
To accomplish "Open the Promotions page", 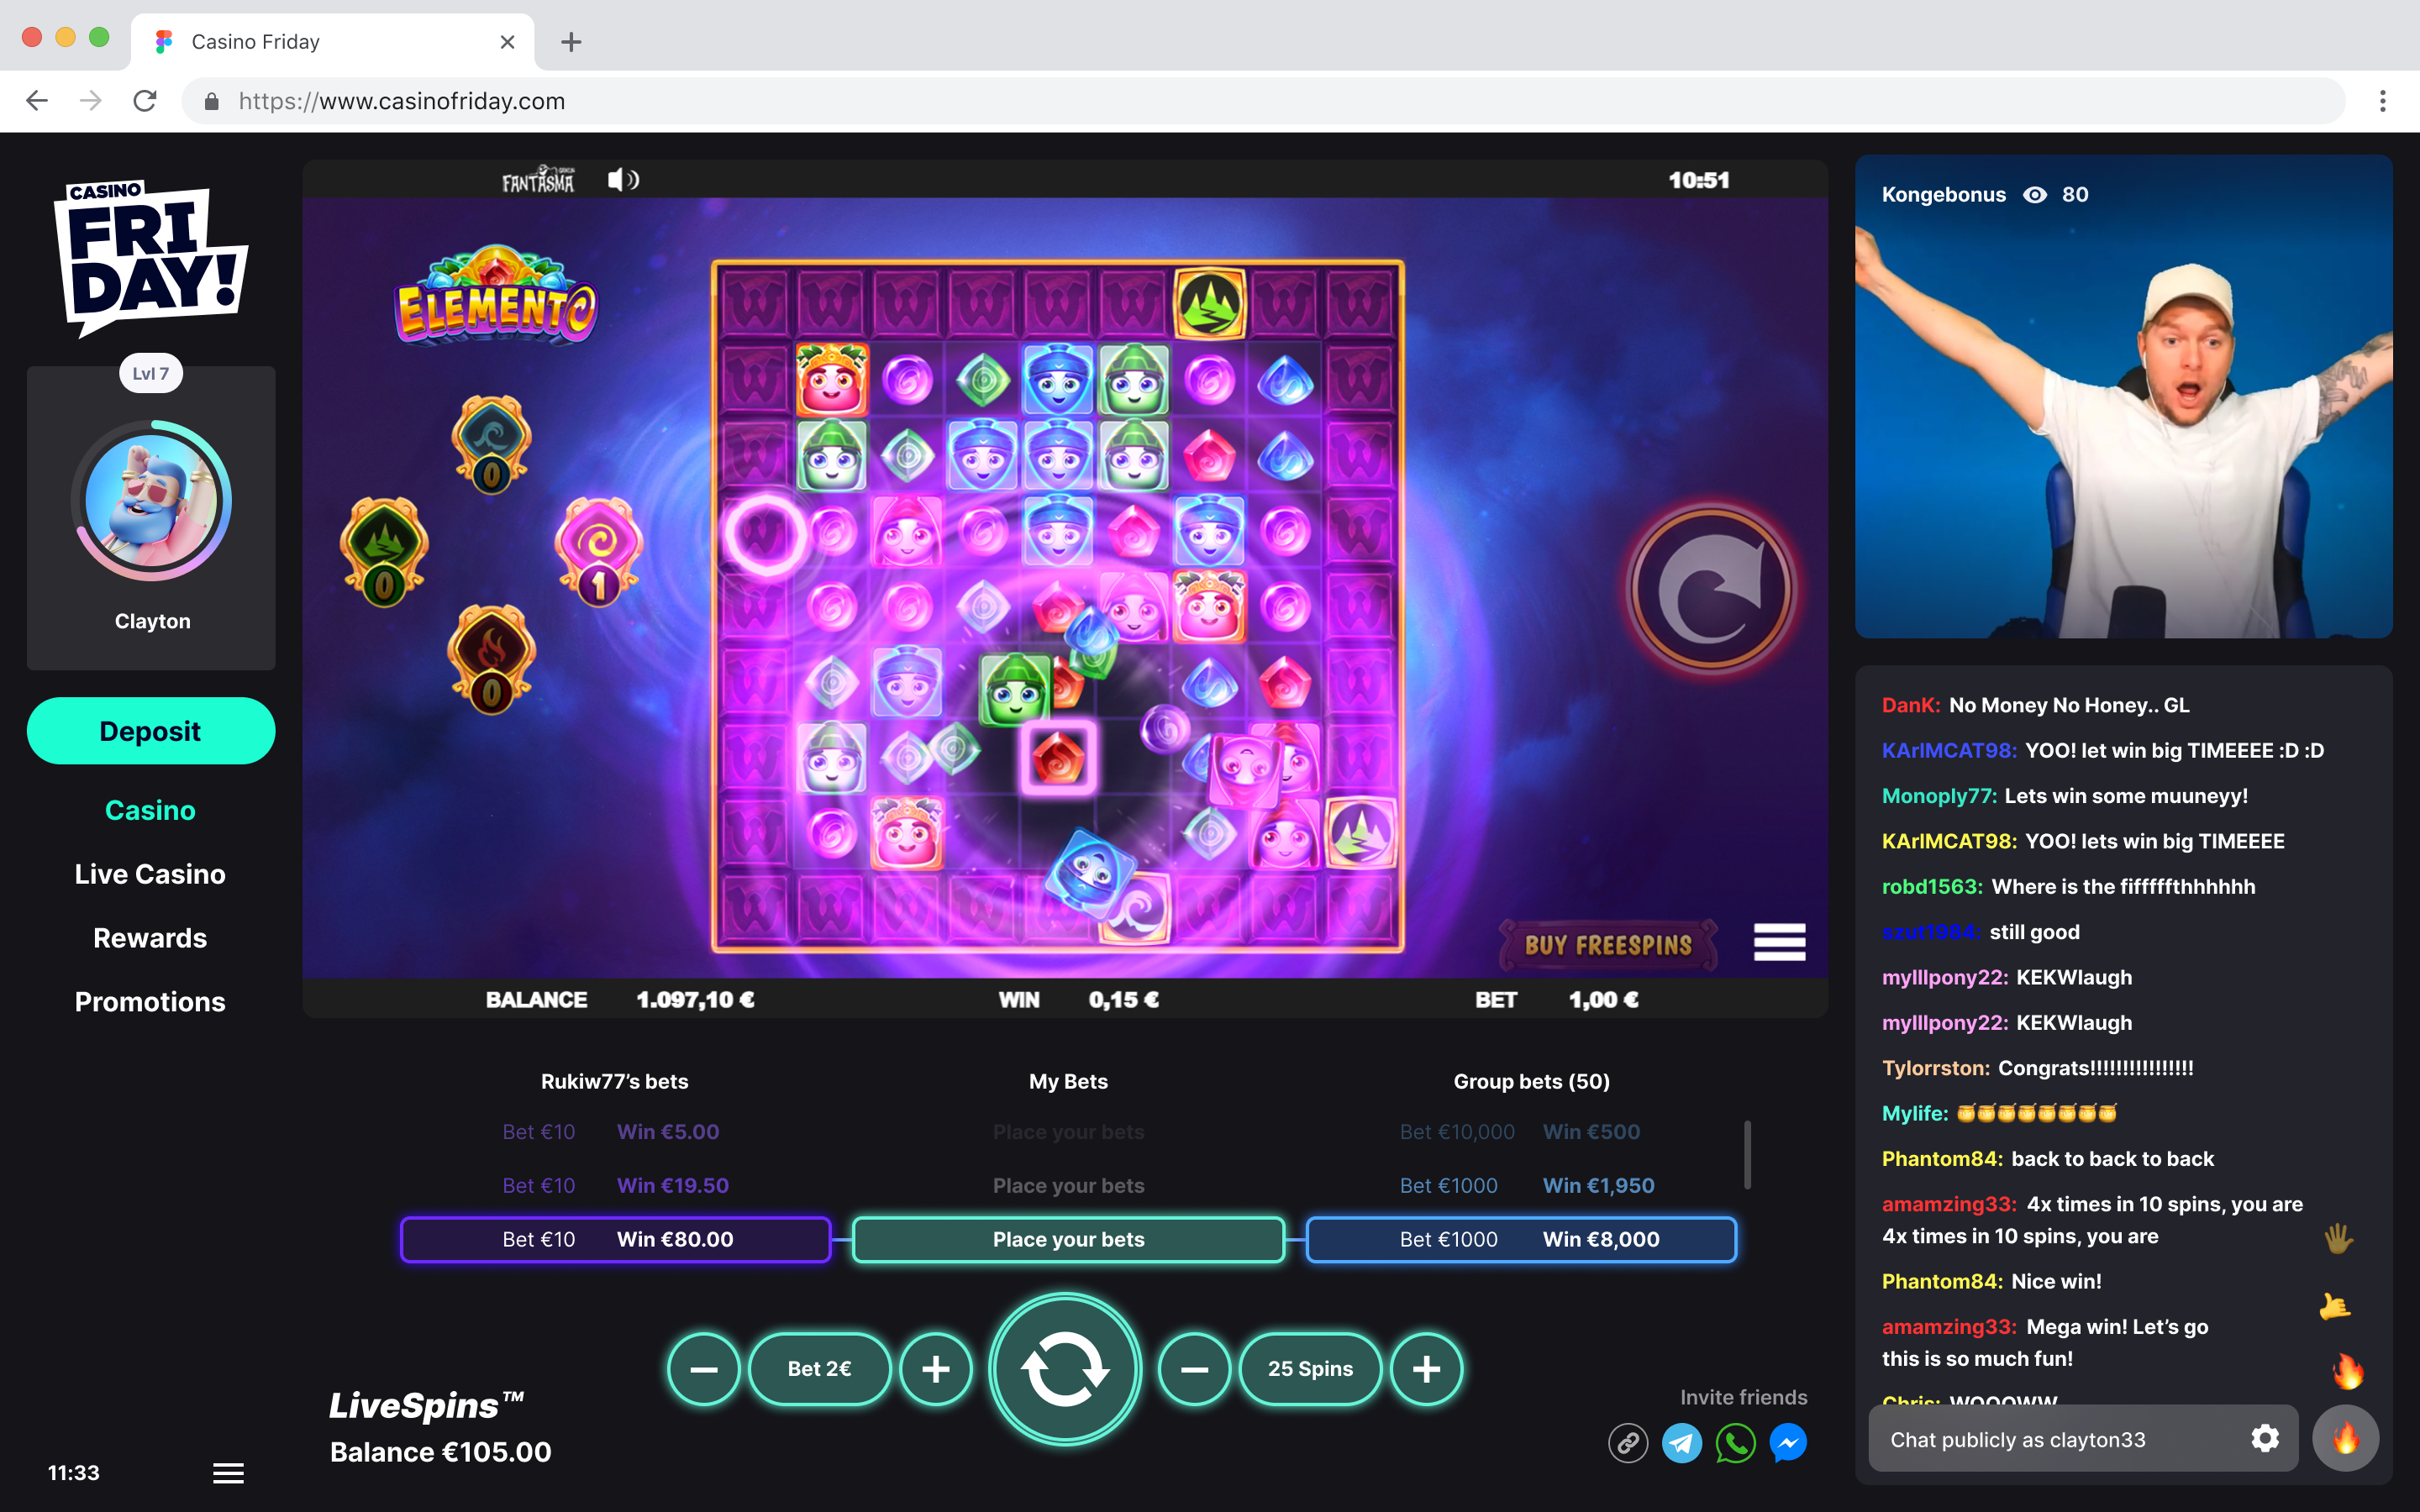I will pos(150,1002).
